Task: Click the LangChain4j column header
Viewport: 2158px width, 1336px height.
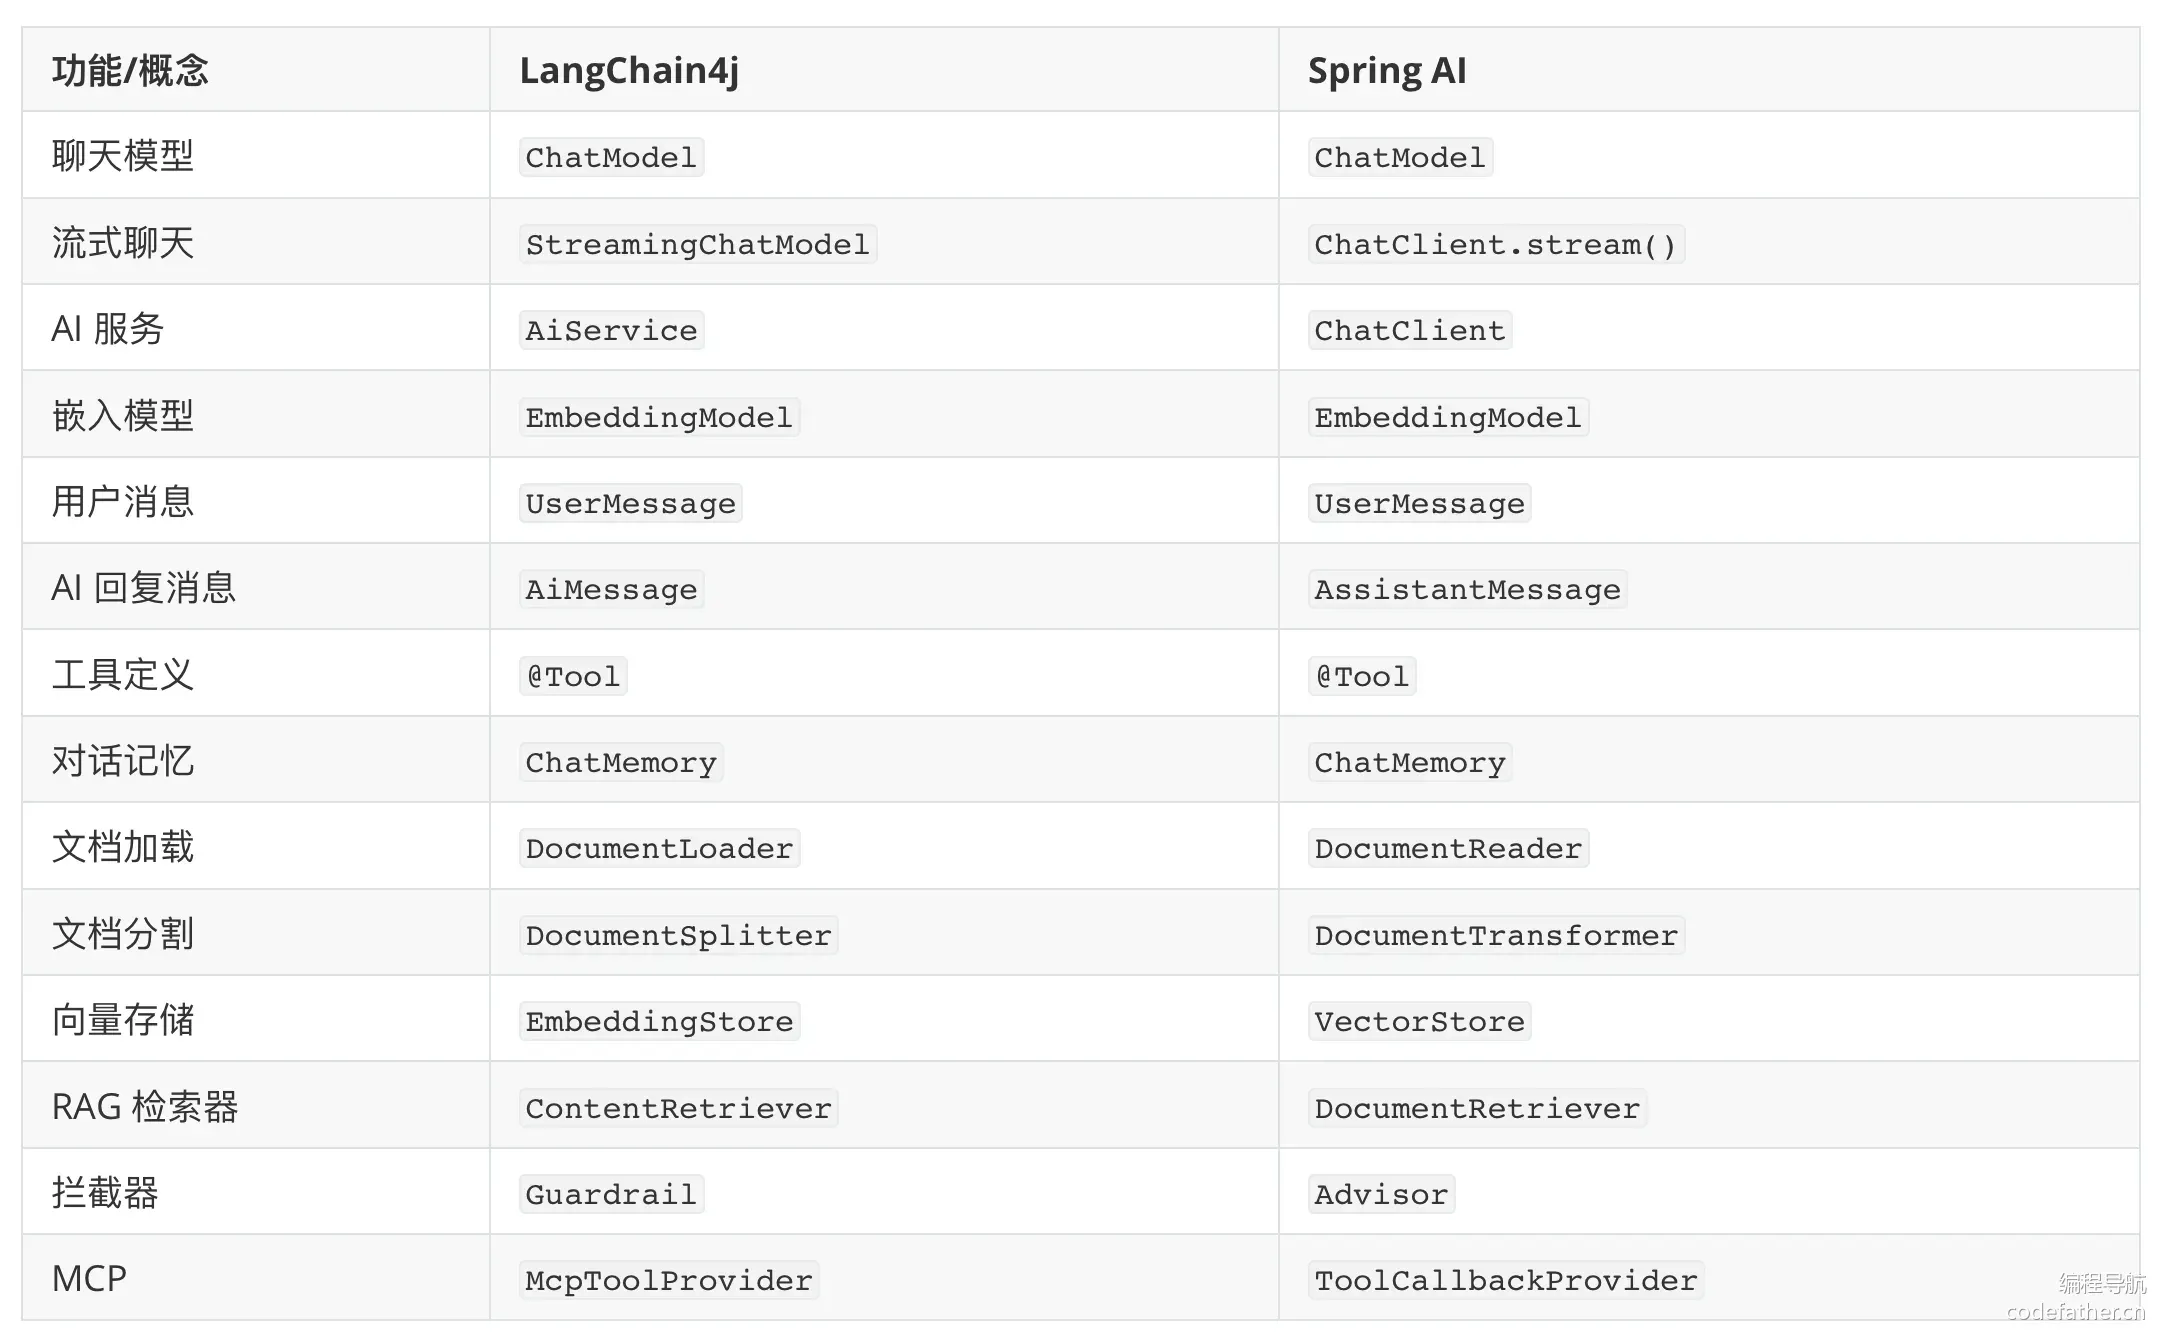Action: coord(629,71)
